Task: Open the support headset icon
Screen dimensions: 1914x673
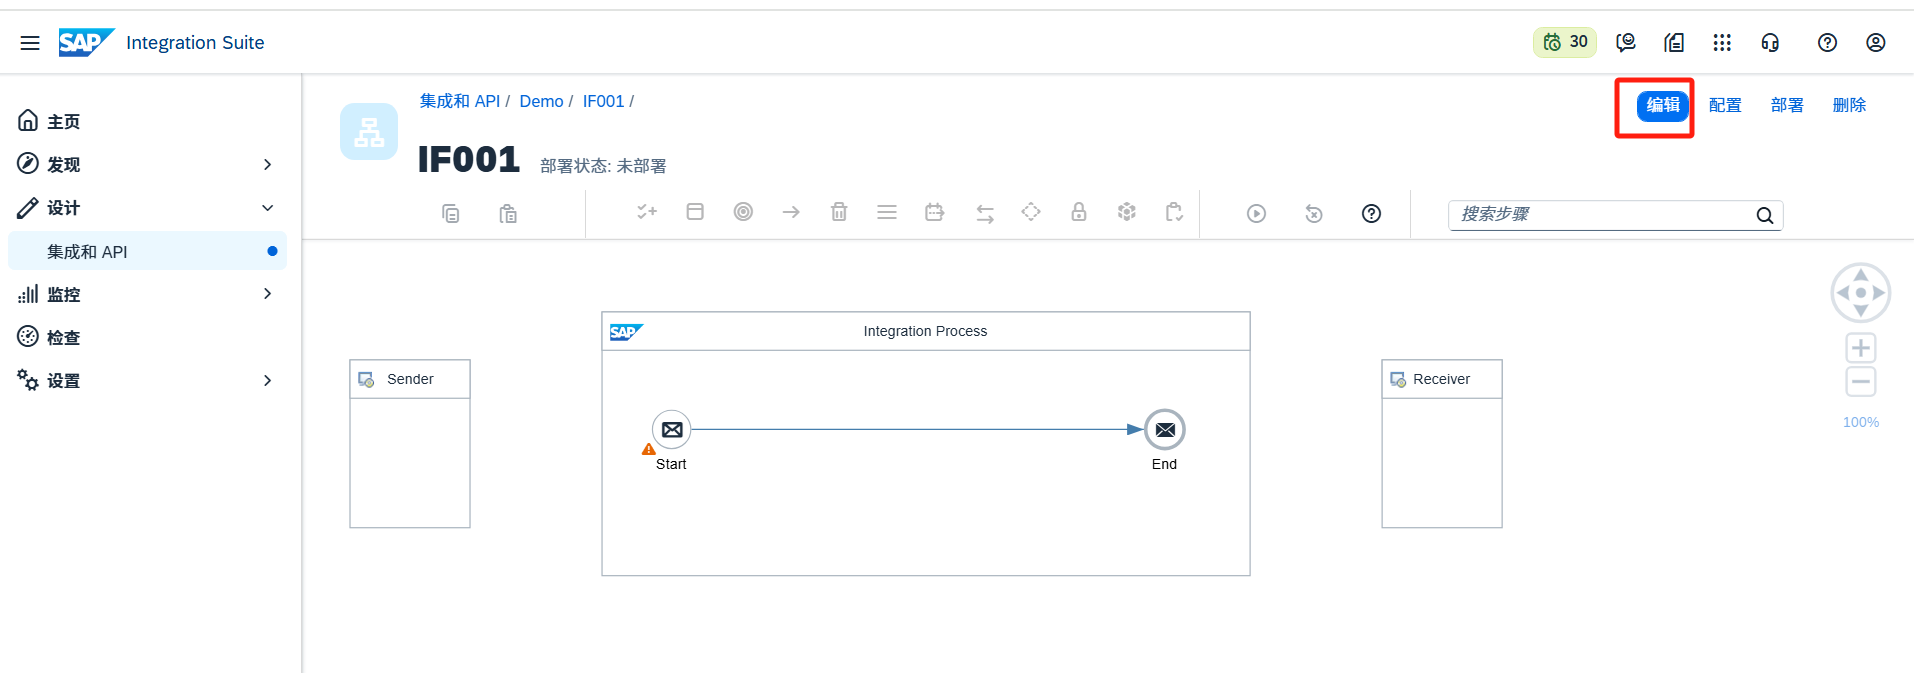Action: 1770,42
